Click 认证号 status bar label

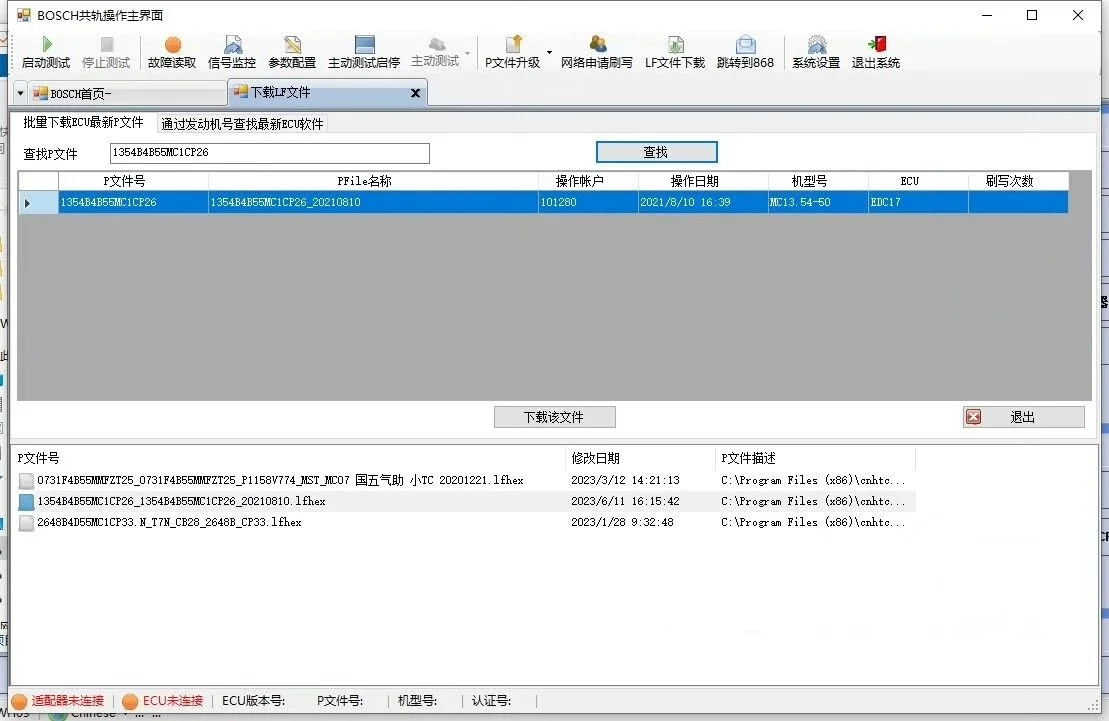click(x=492, y=700)
